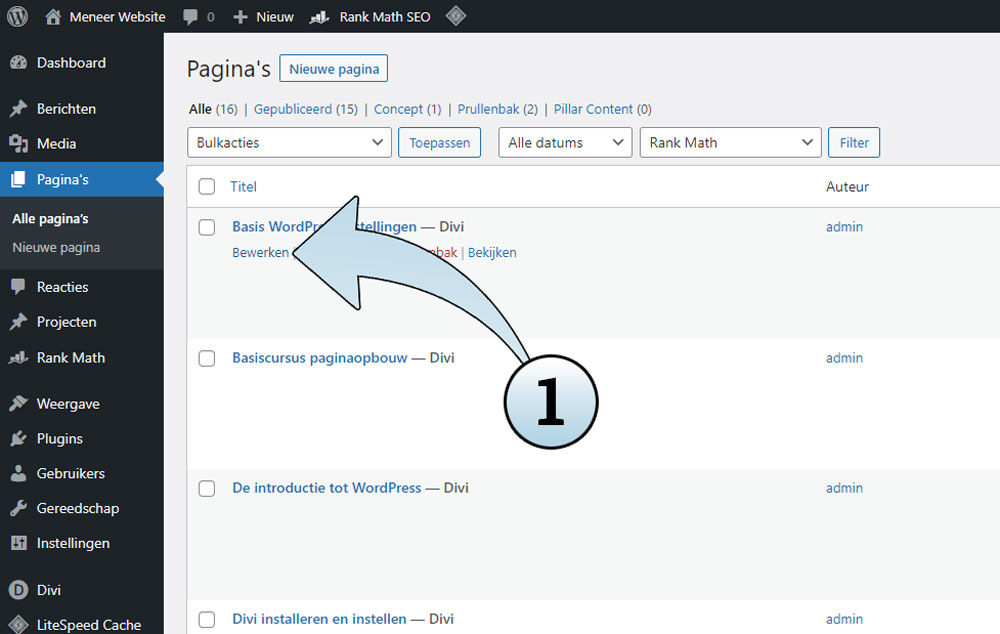Sort pages by clicking Titel column header
The height and width of the screenshot is (634, 1000).
pyautogui.click(x=244, y=187)
